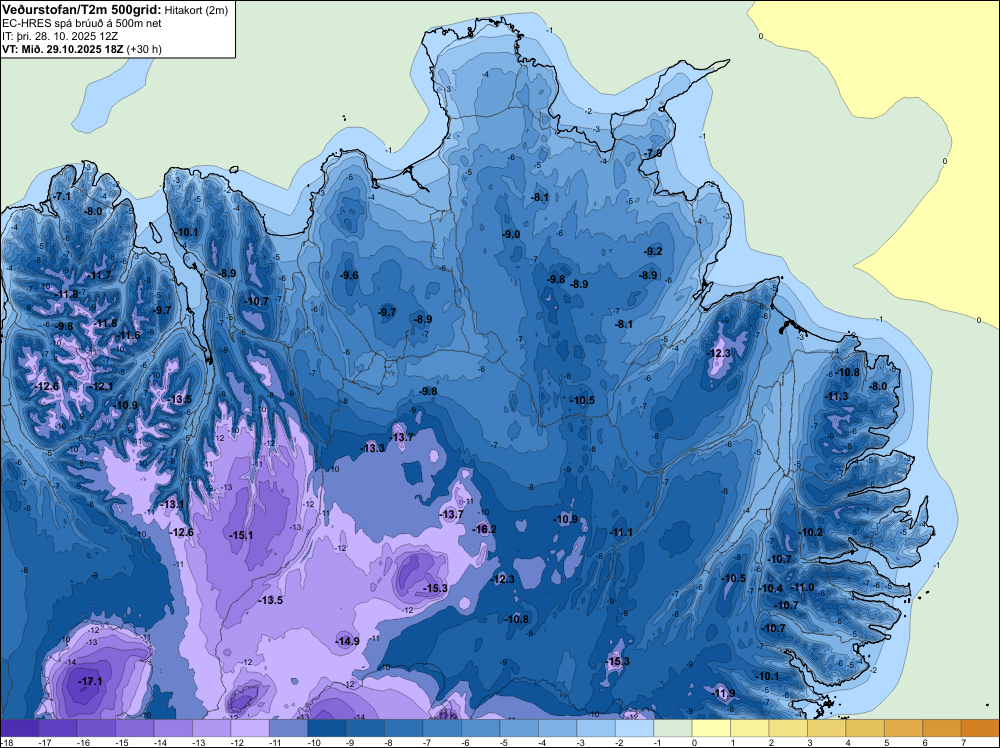
Task: Click the "(+30 h)" forecast lead text
Action: pyautogui.click(x=144, y=49)
